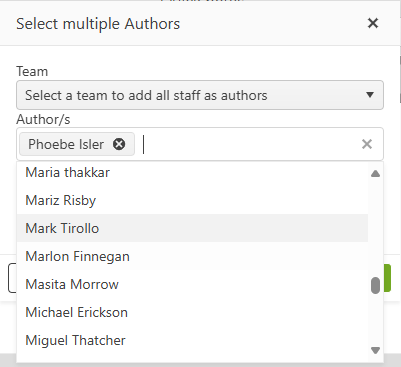The width and height of the screenshot is (401, 367).
Task: Select Michael Erickson from the list
Action: tap(192, 312)
